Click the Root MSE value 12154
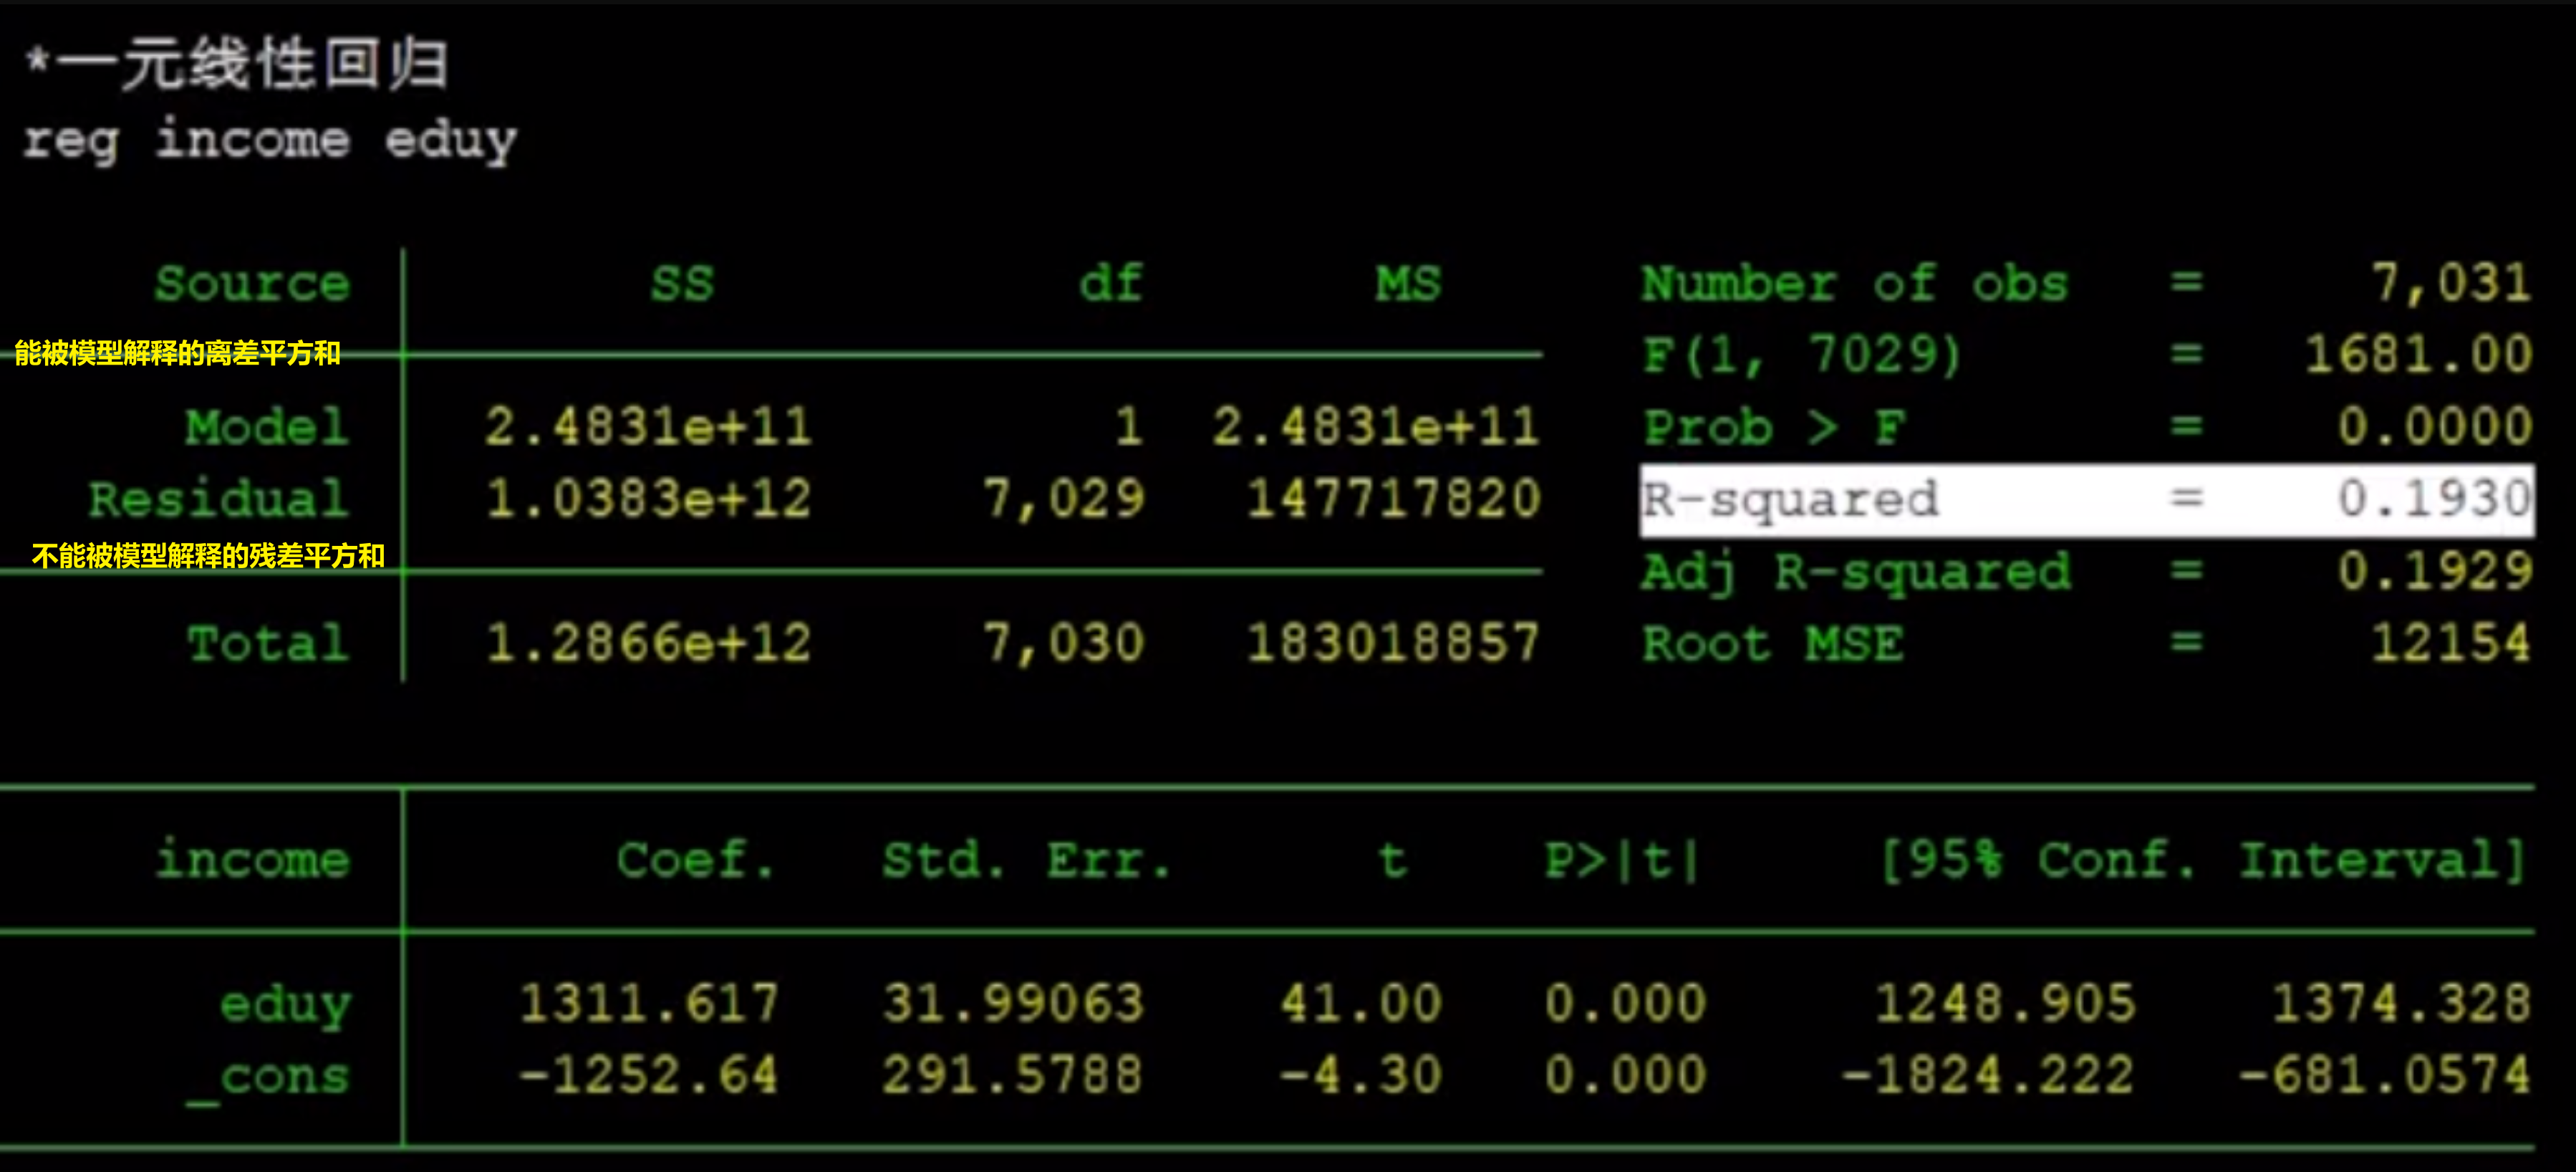This screenshot has width=2576, height=1172. (x=2450, y=643)
